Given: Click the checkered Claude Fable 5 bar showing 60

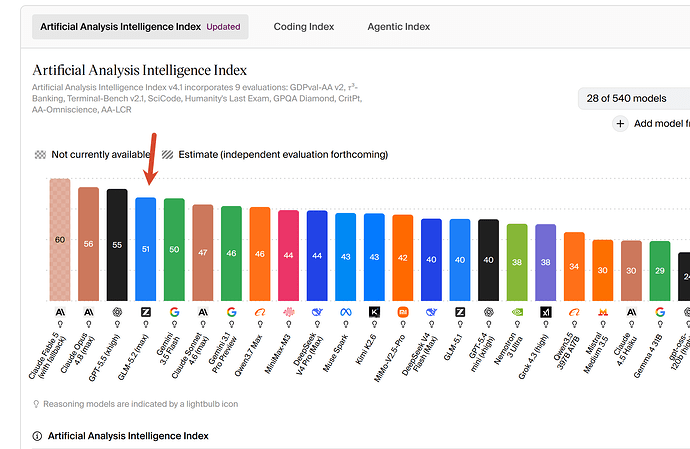Looking at the screenshot, I should point(60,240).
